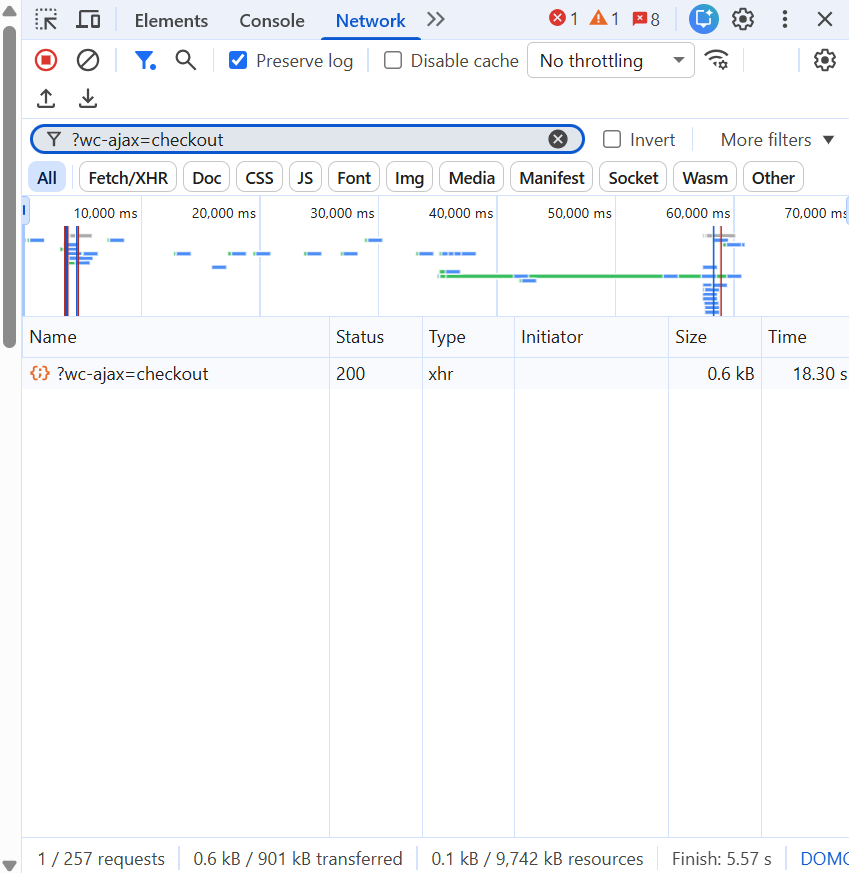849x873 pixels.
Task: Expand the More filters dropdown
Action: pos(777,140)
